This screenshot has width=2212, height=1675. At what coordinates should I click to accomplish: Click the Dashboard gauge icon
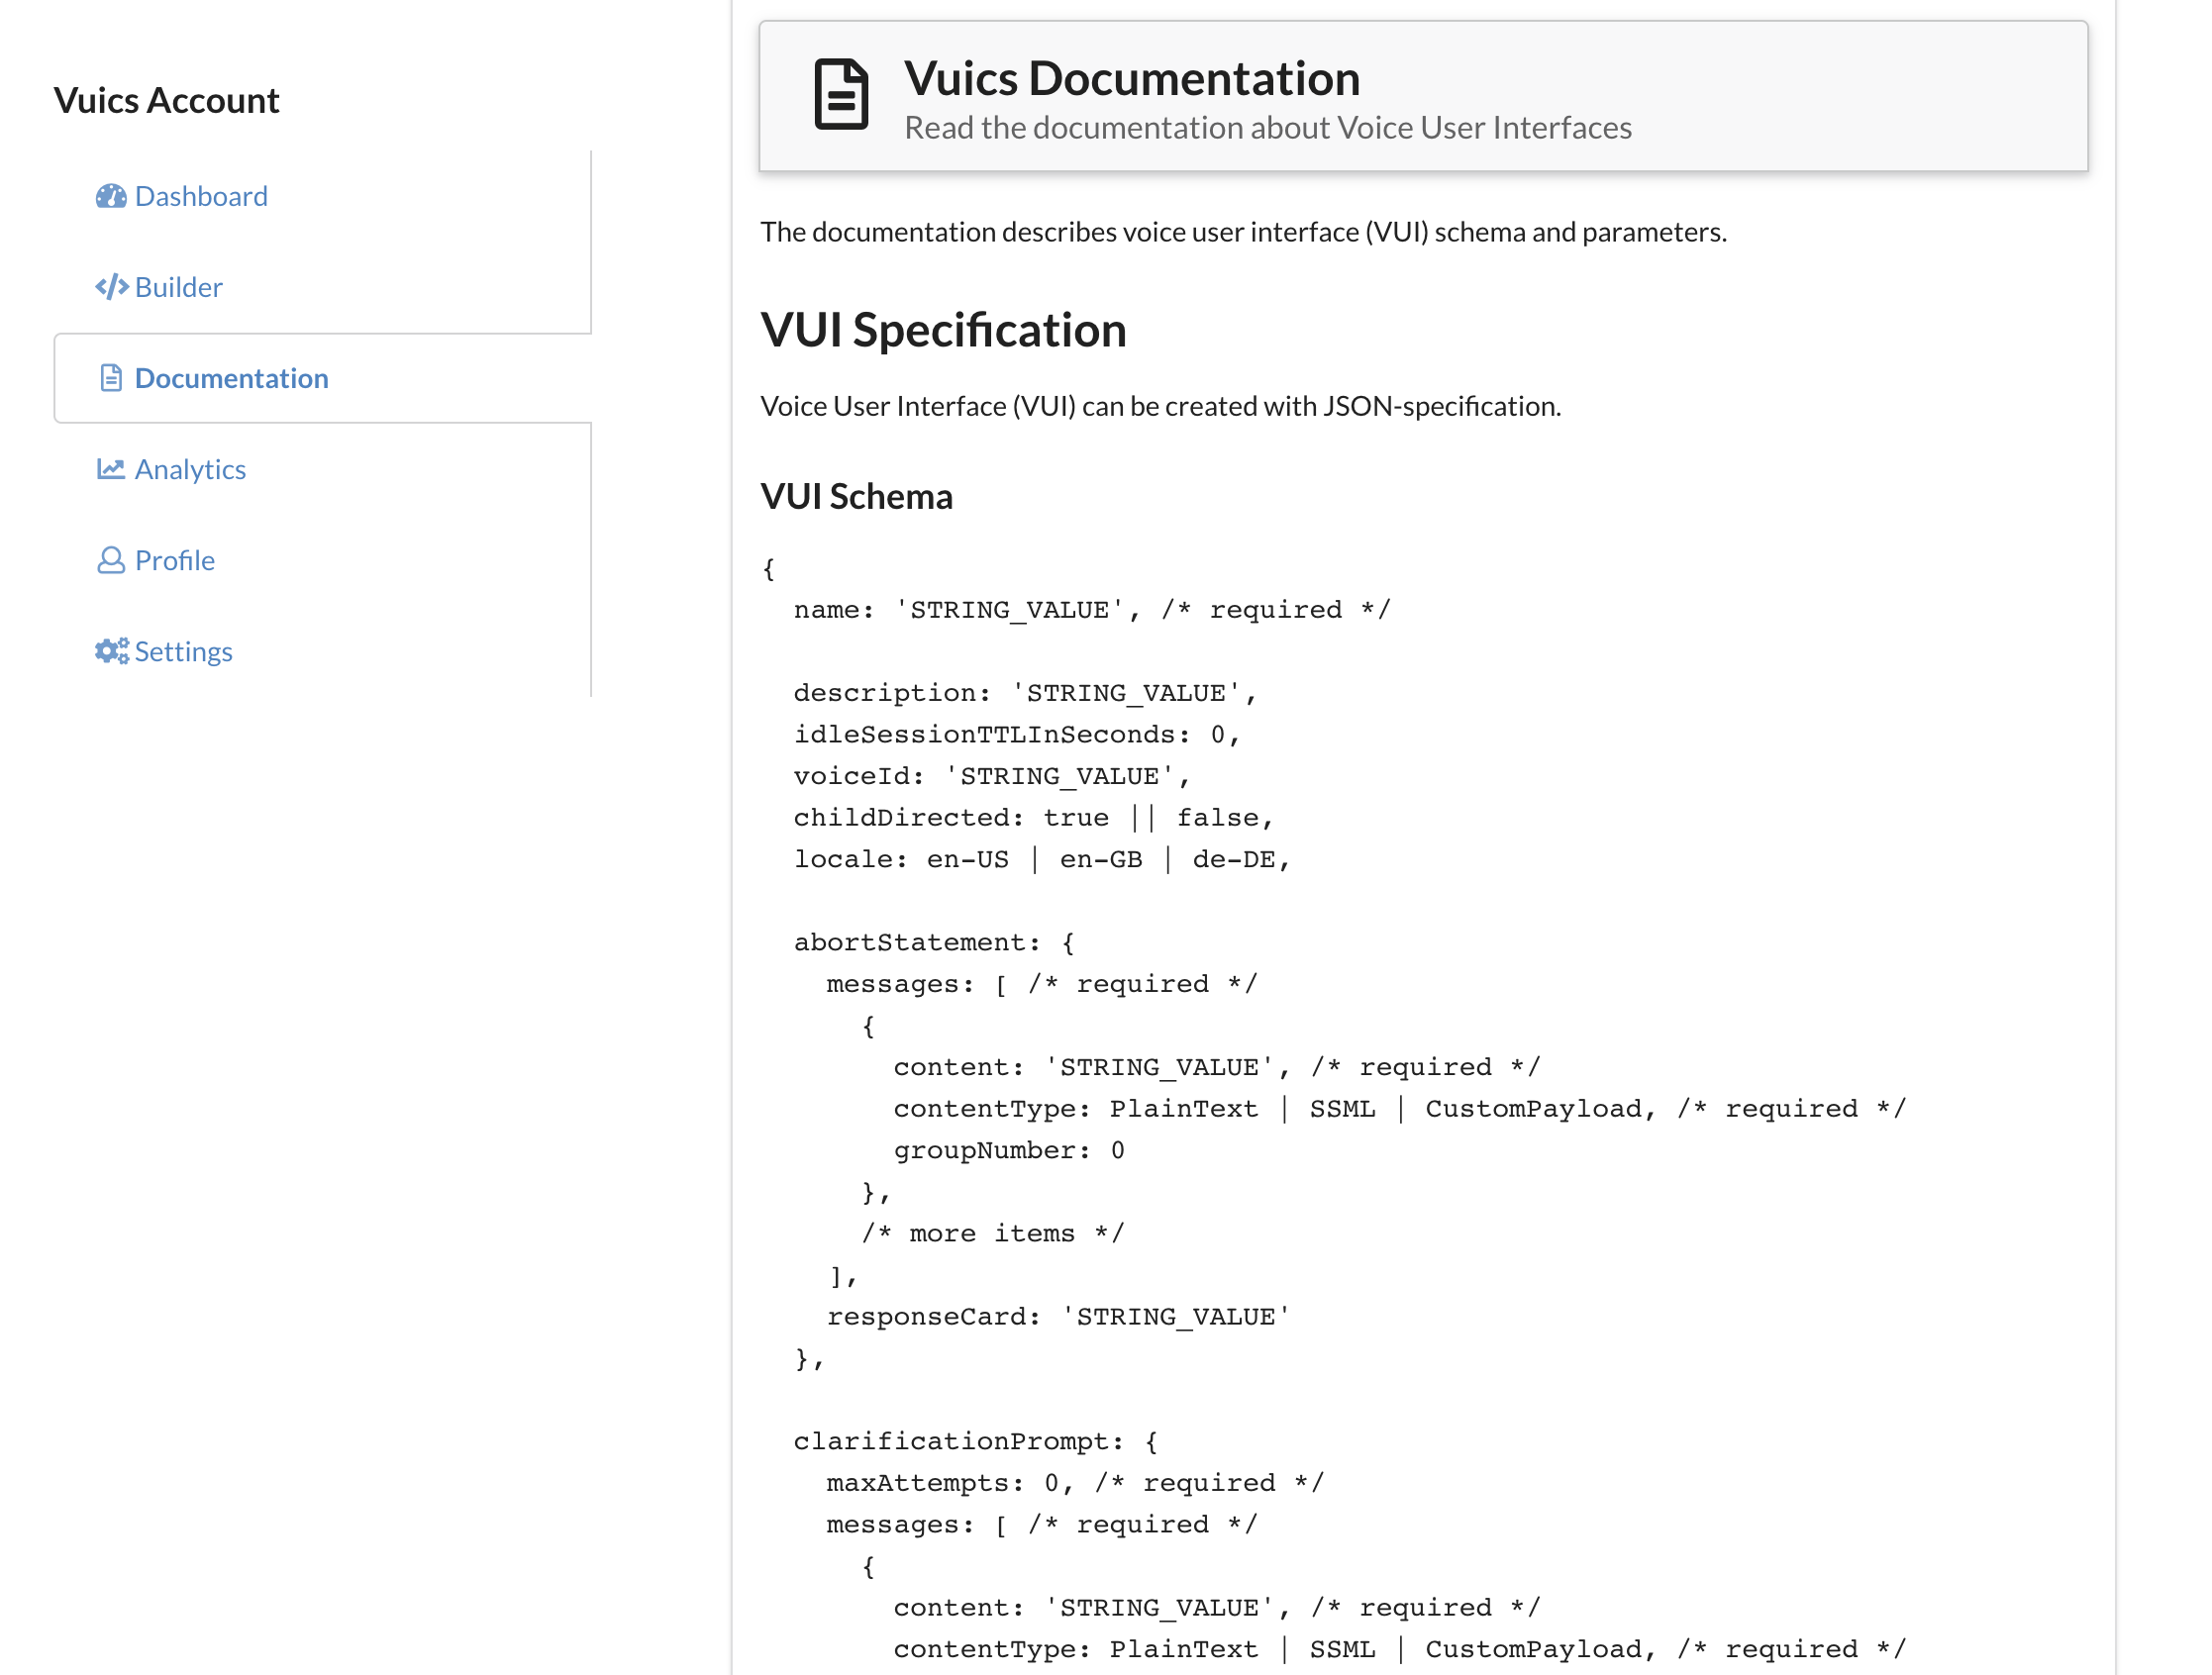pyautogui.click(x=110, y=196)
